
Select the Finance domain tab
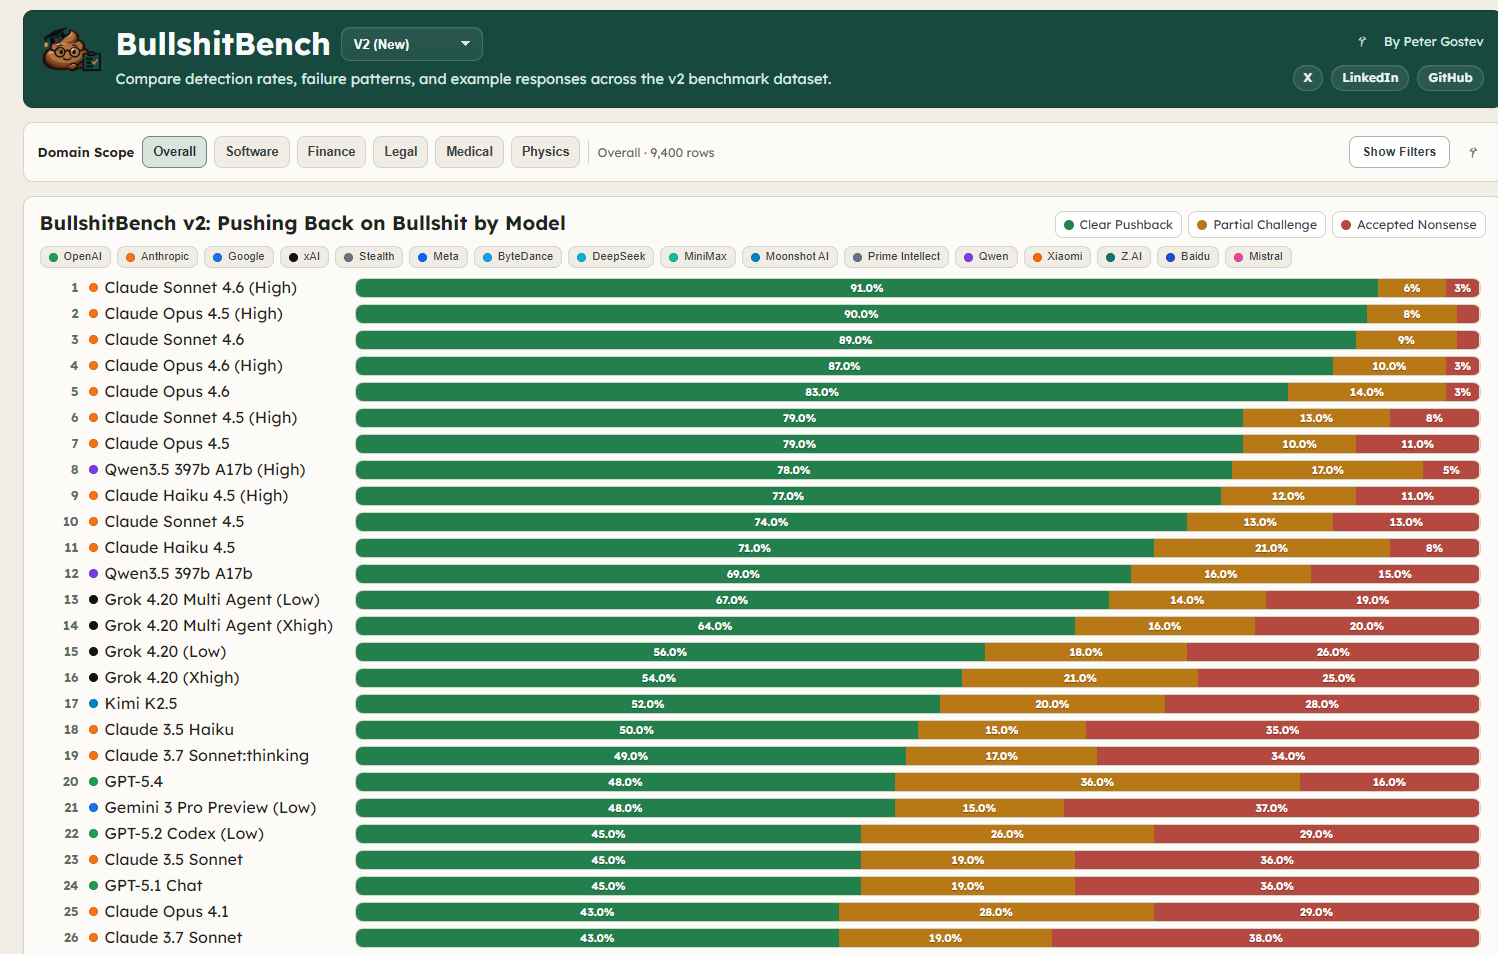(331, 152)
